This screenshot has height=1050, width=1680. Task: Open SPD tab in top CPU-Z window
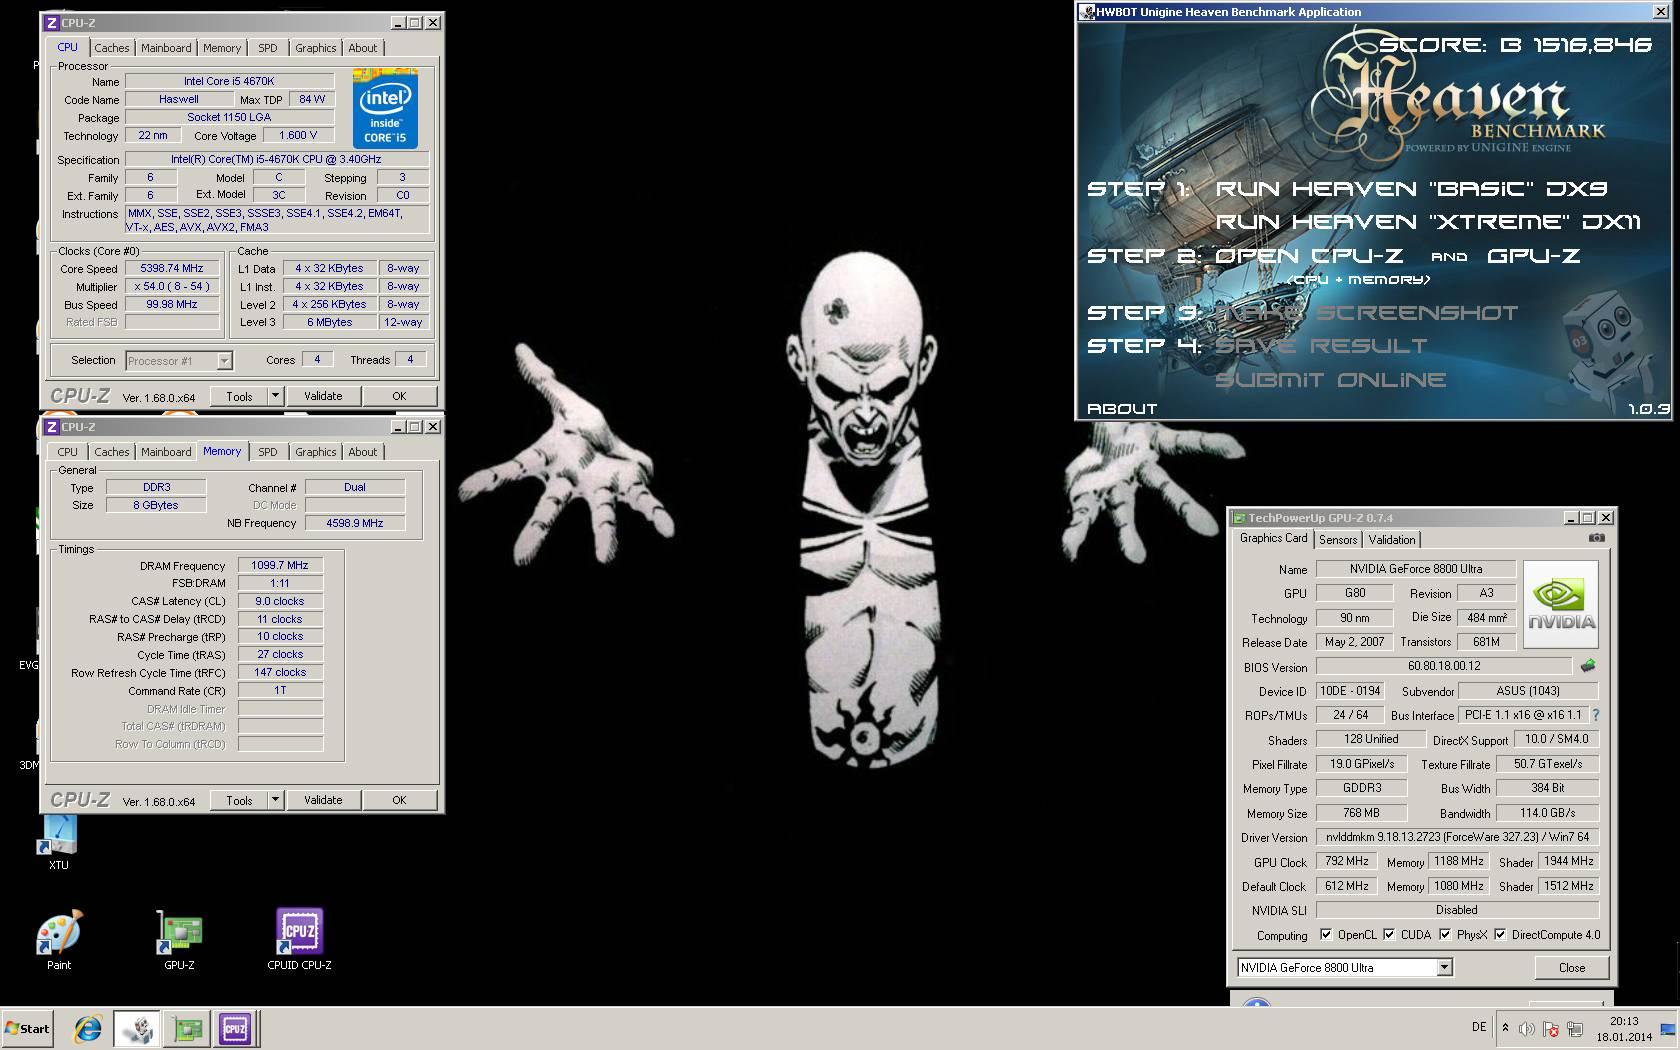(268, 48)
